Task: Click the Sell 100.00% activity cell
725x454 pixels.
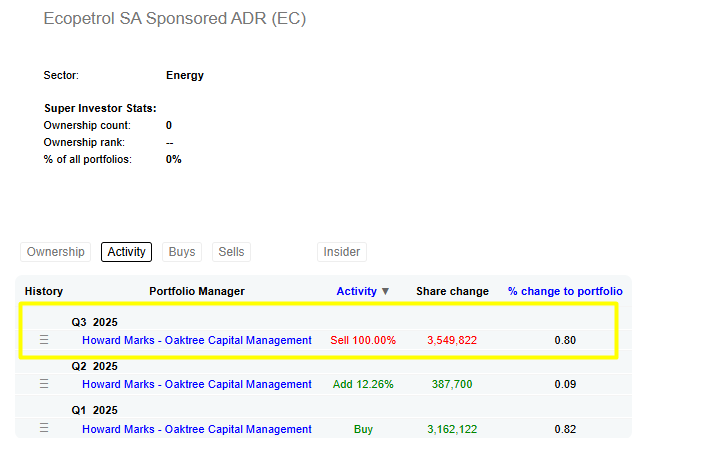Action: (363, 340)
